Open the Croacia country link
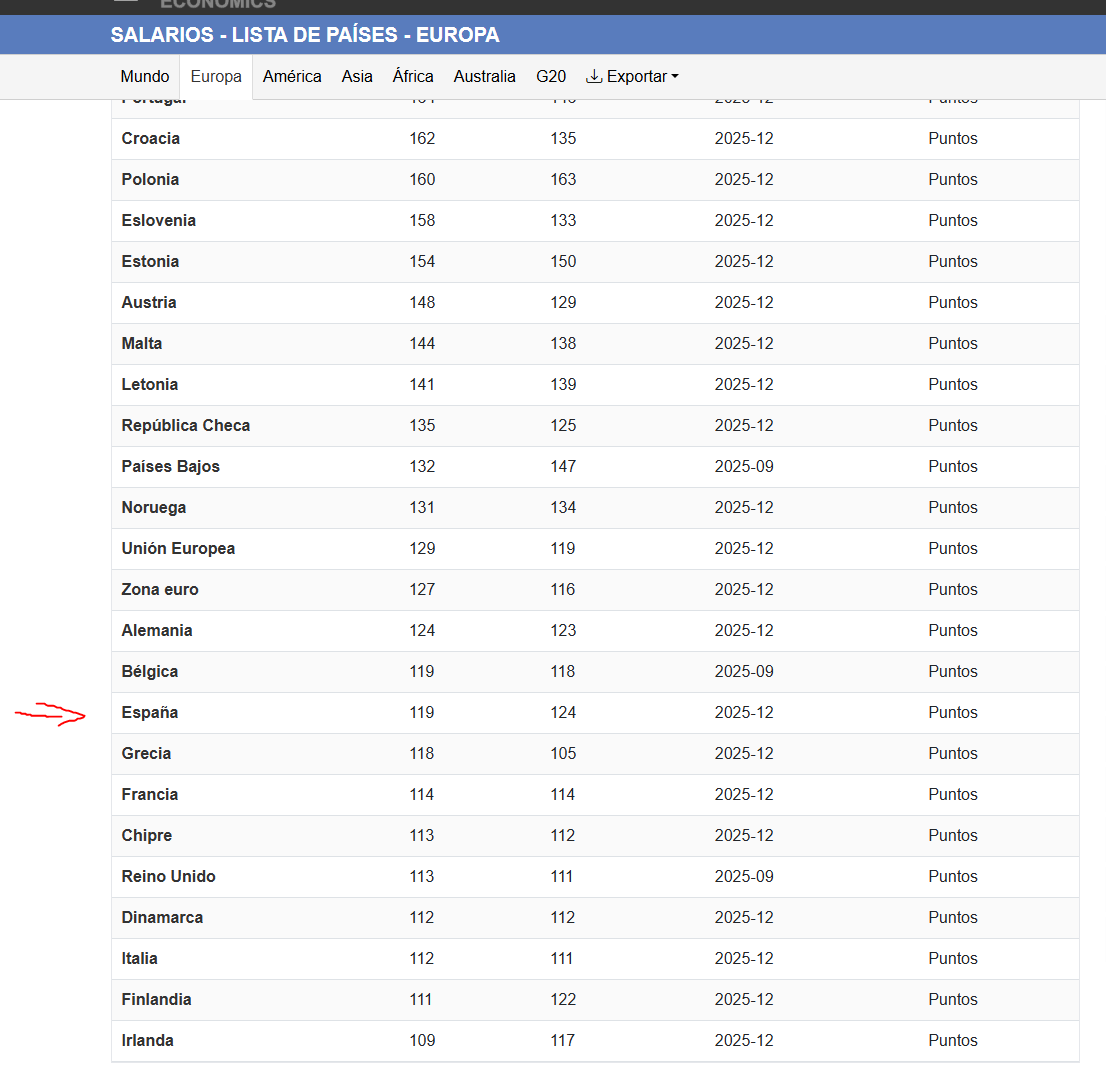1106x1083 pixels. tap(150, 138)
